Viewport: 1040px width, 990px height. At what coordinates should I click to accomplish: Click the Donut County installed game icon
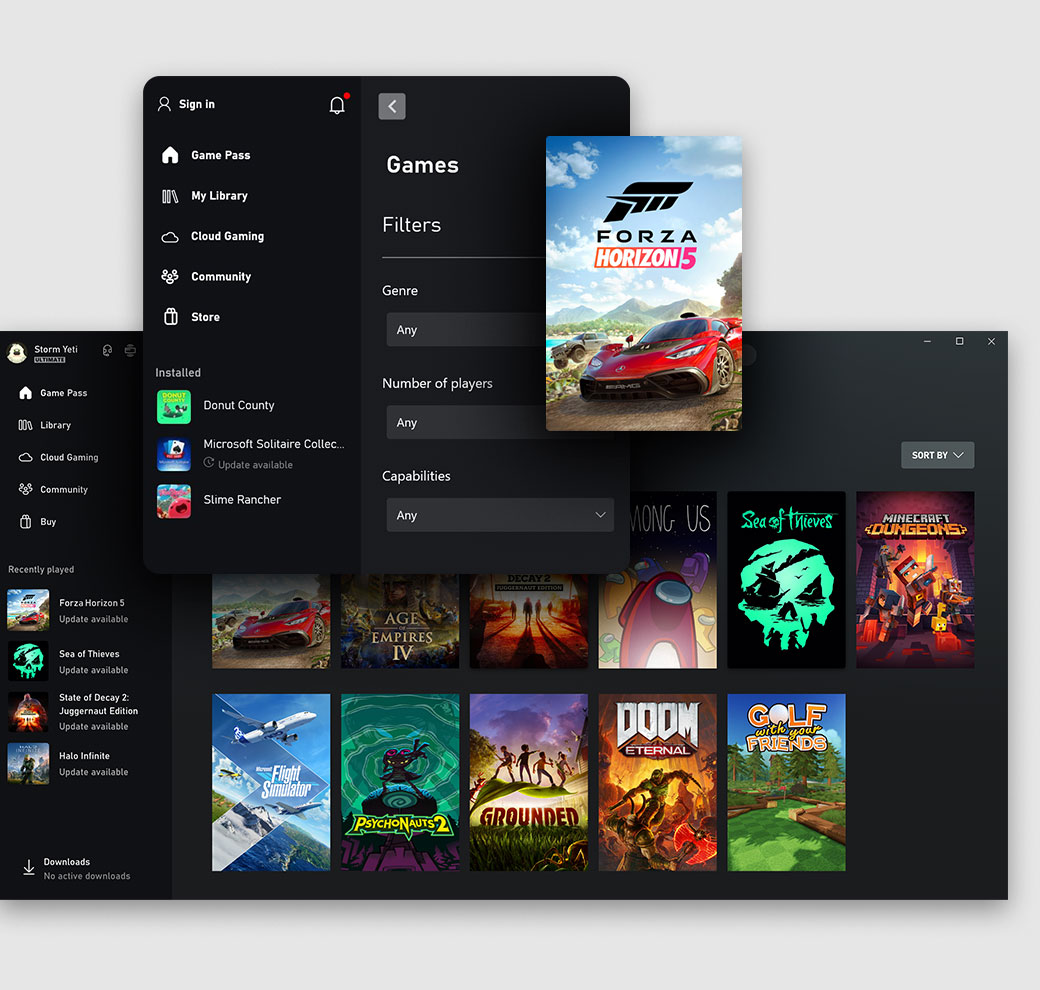174,406
